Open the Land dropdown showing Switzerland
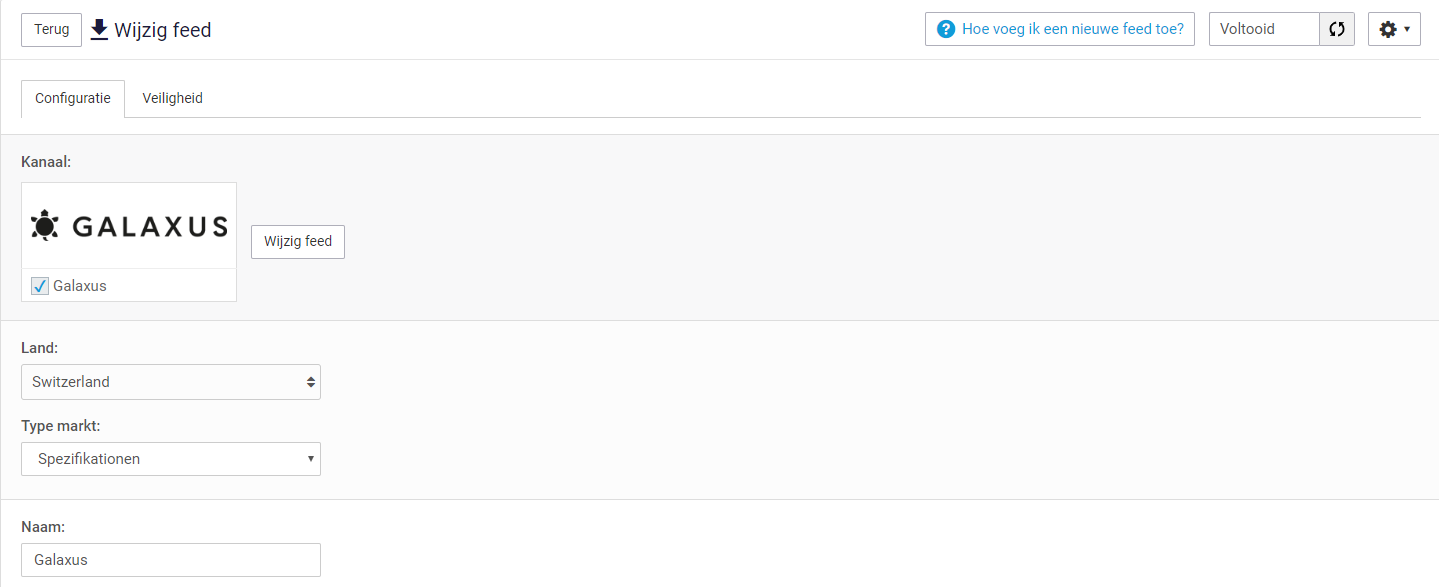This screenshot has width=1439, height=587. (171, 382)
